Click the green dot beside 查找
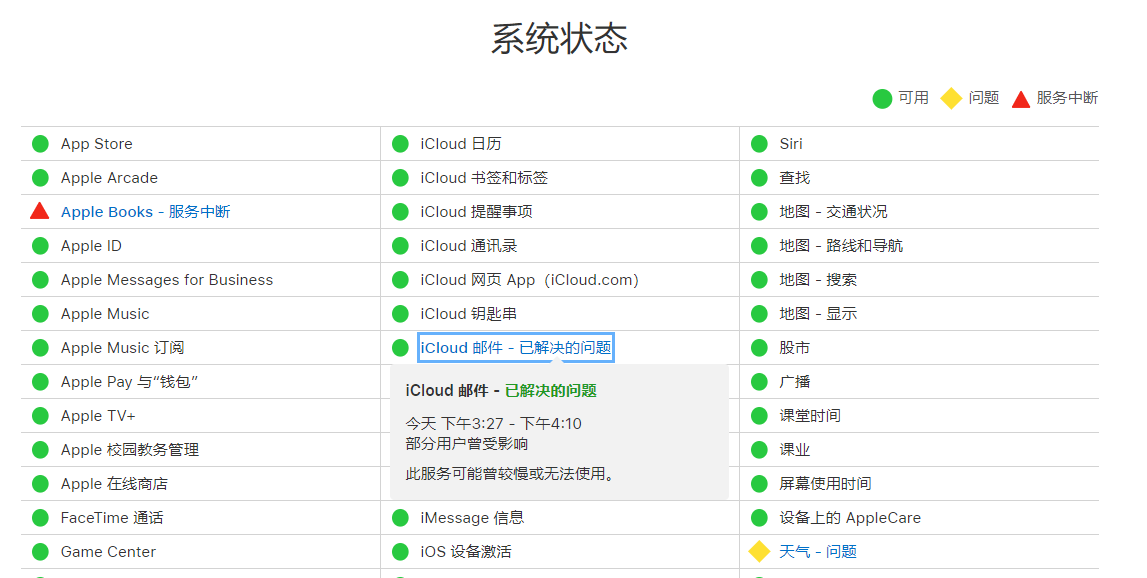This screenshot has height=578, width=1147. (759, 178)
